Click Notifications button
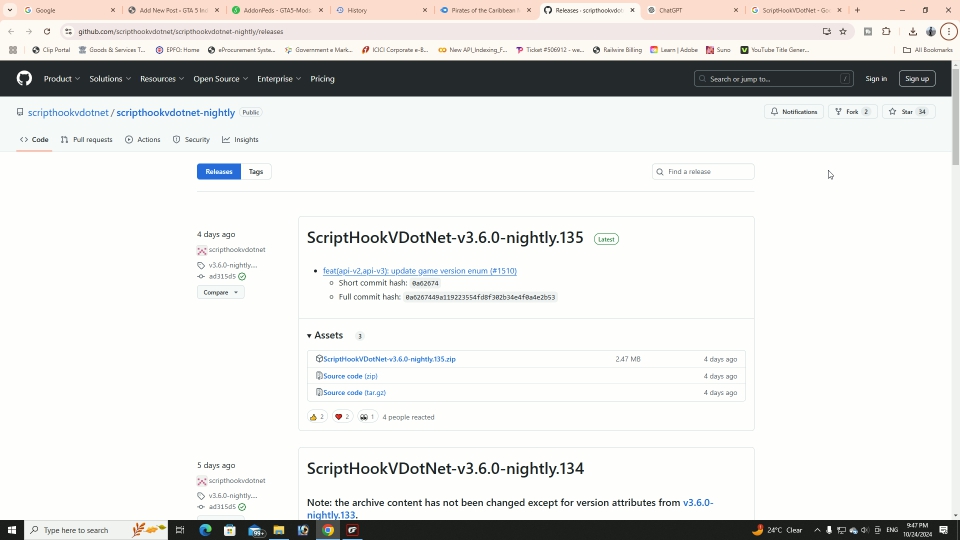 pyautogui.click(x=793, y=111)
